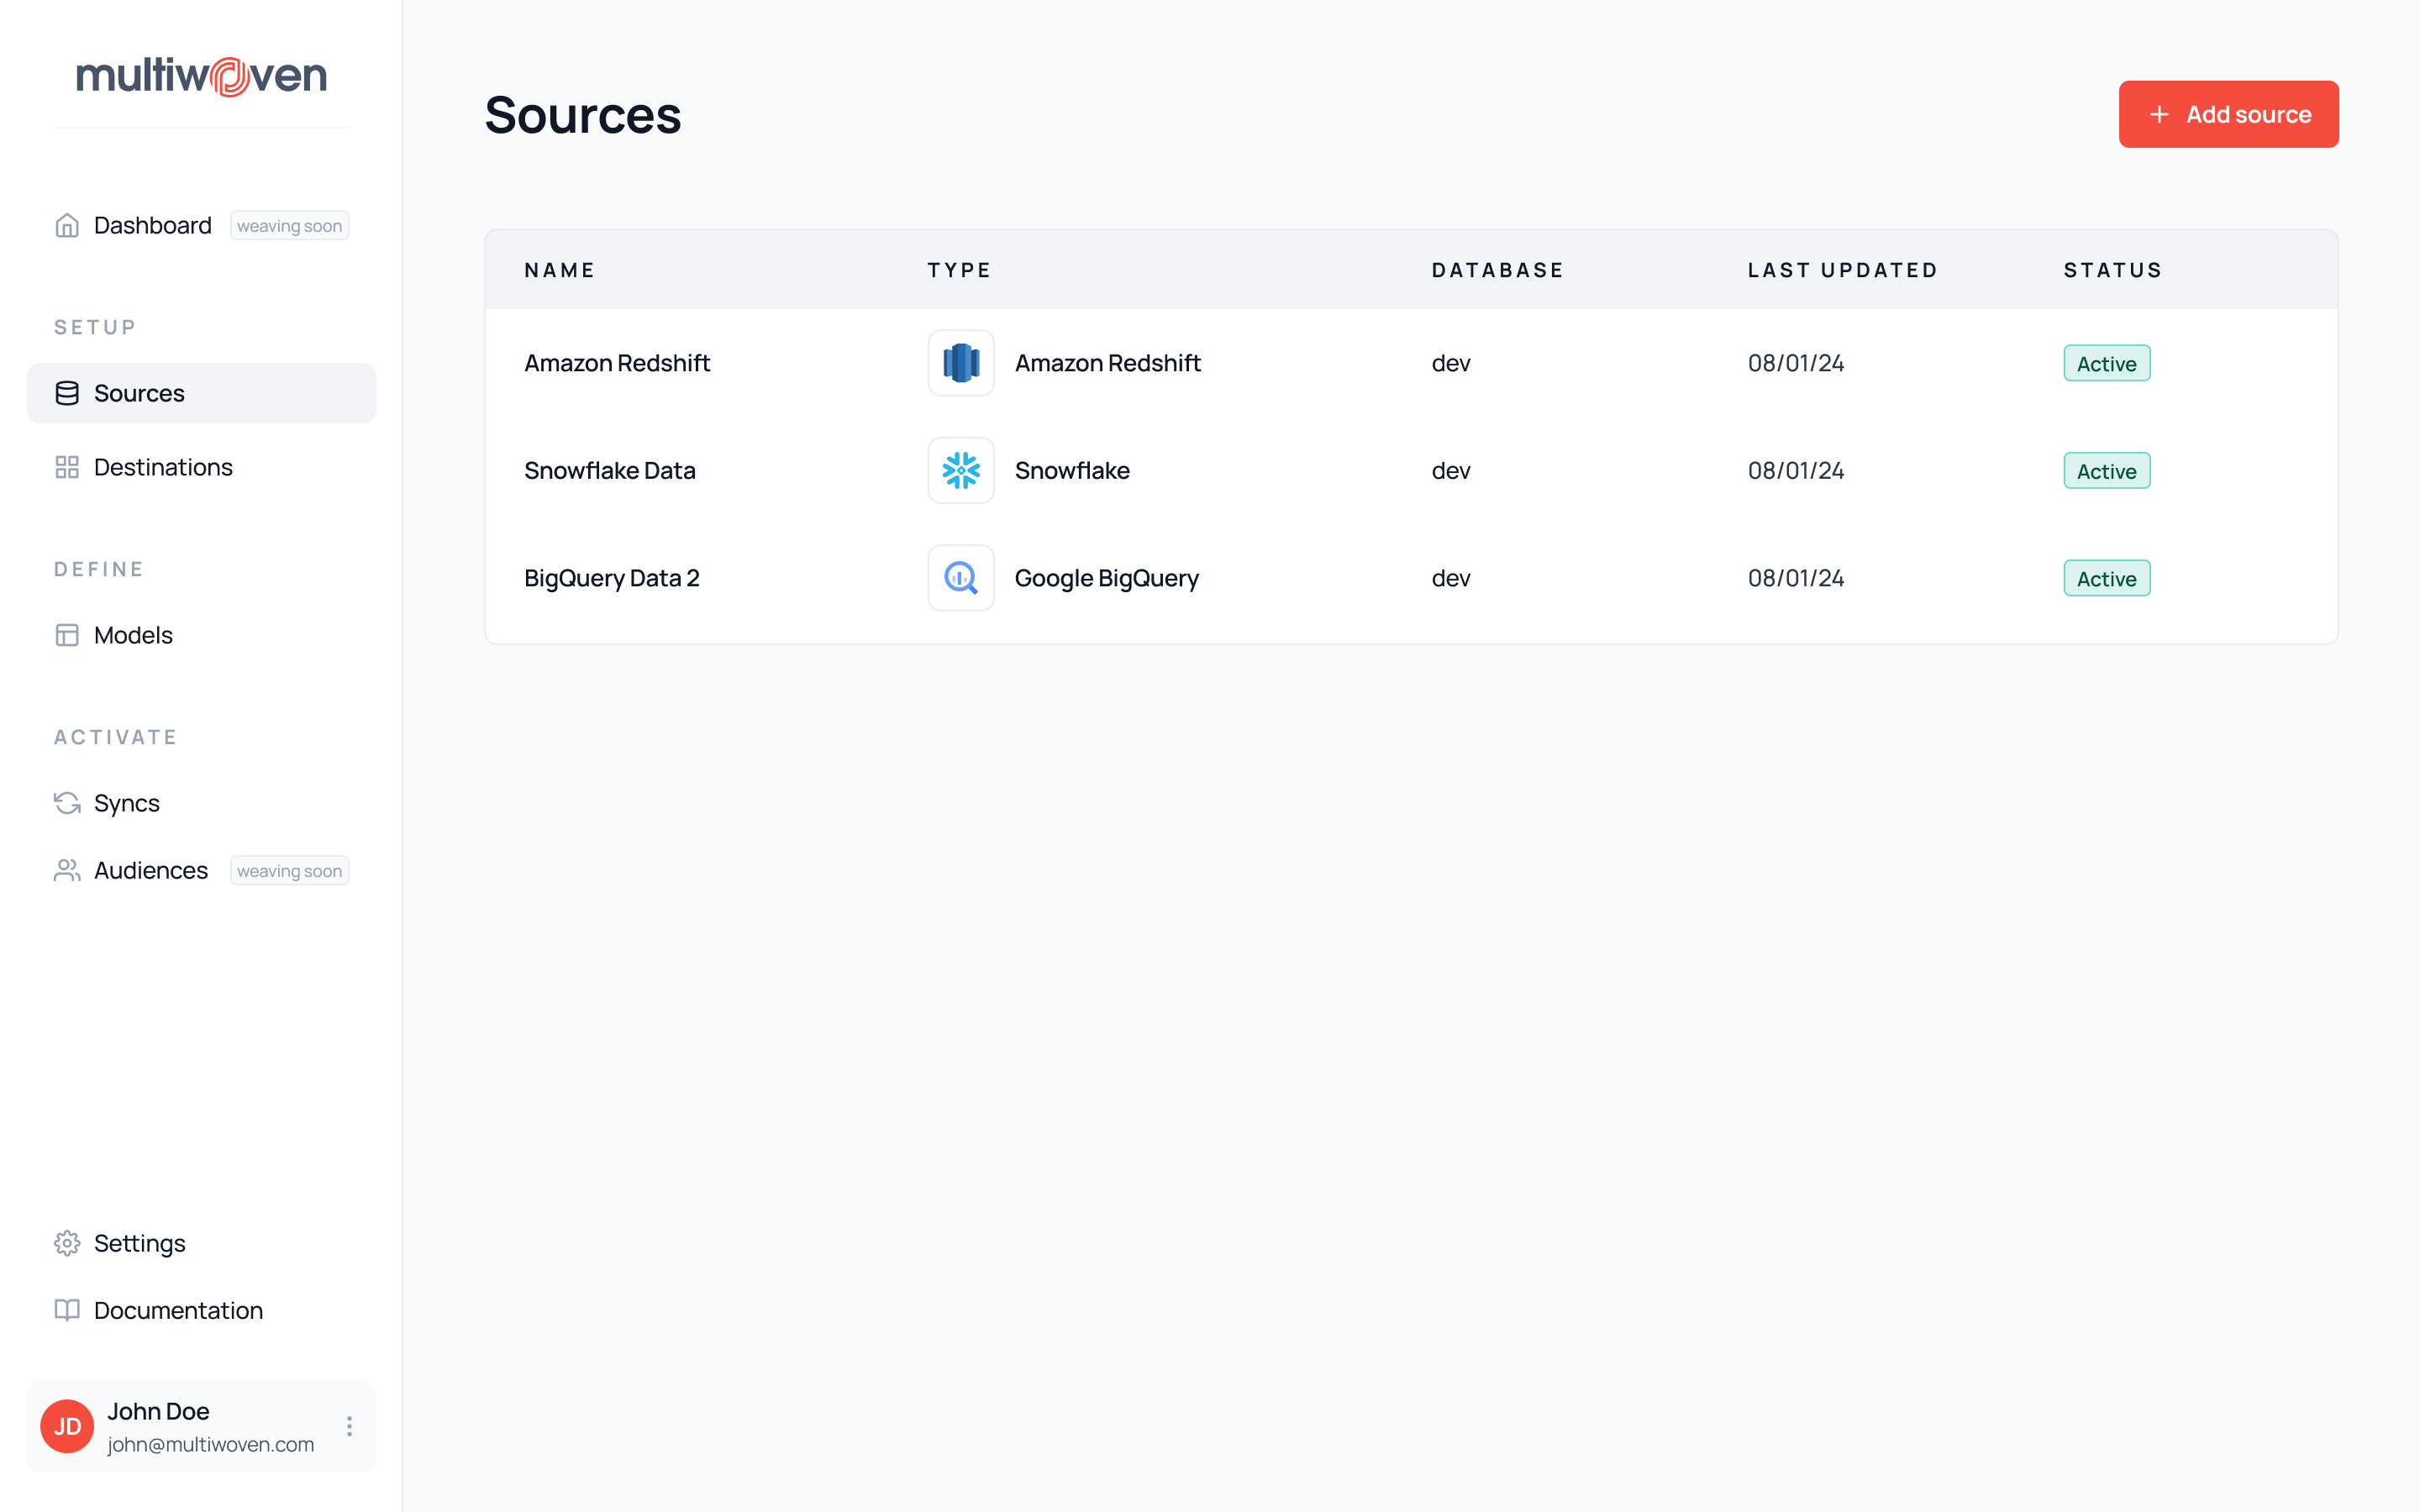The width and height of the screenshot is (2420, 1512).
Task: Click the Last Updated column header
Action: pyautogui.click(x=1842, y=270)
